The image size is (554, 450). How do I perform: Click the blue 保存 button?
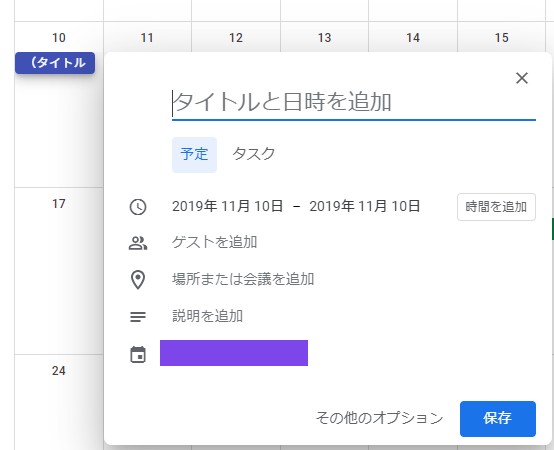(x=498, y=419)
